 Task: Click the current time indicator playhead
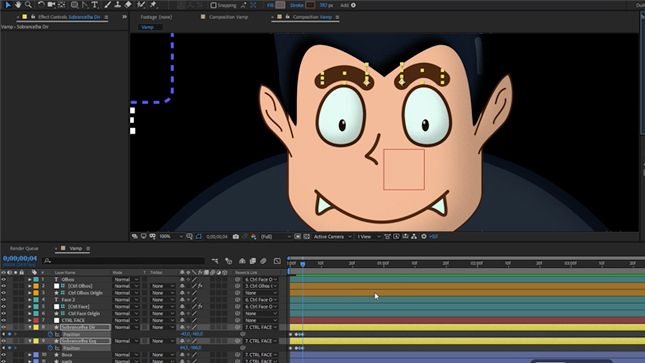(x=303, y=264)
